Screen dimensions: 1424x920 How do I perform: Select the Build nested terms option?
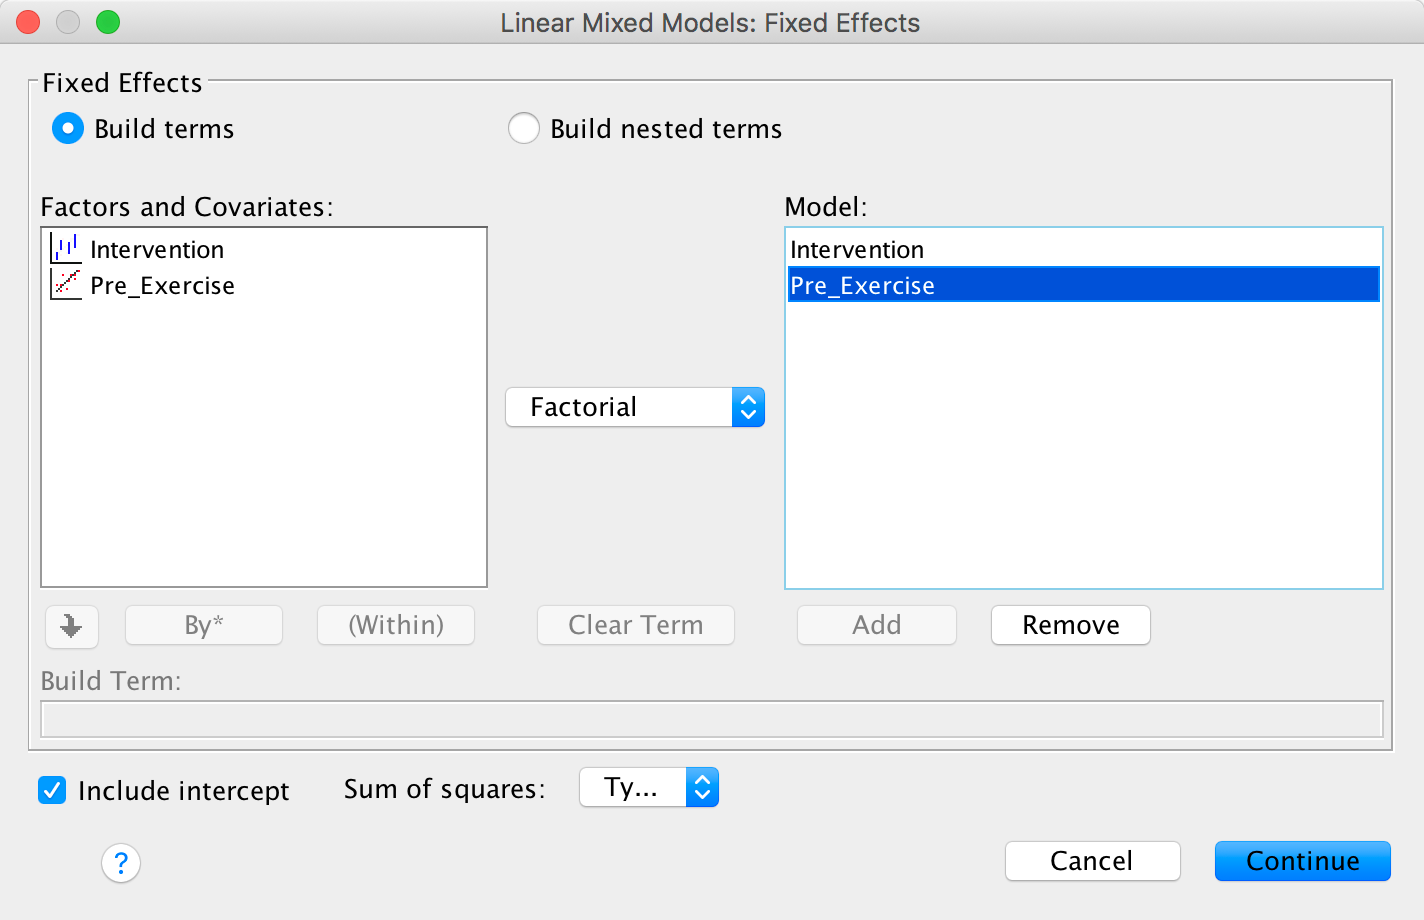(x=524, y=129)
